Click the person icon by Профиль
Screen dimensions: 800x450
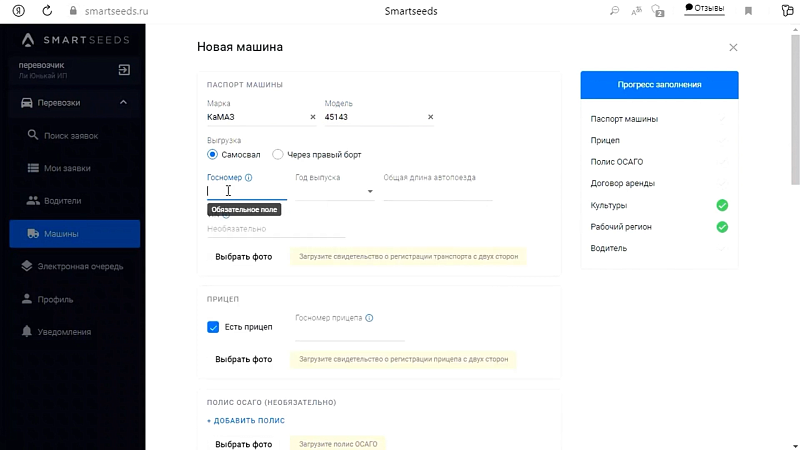tap(27, 299)
